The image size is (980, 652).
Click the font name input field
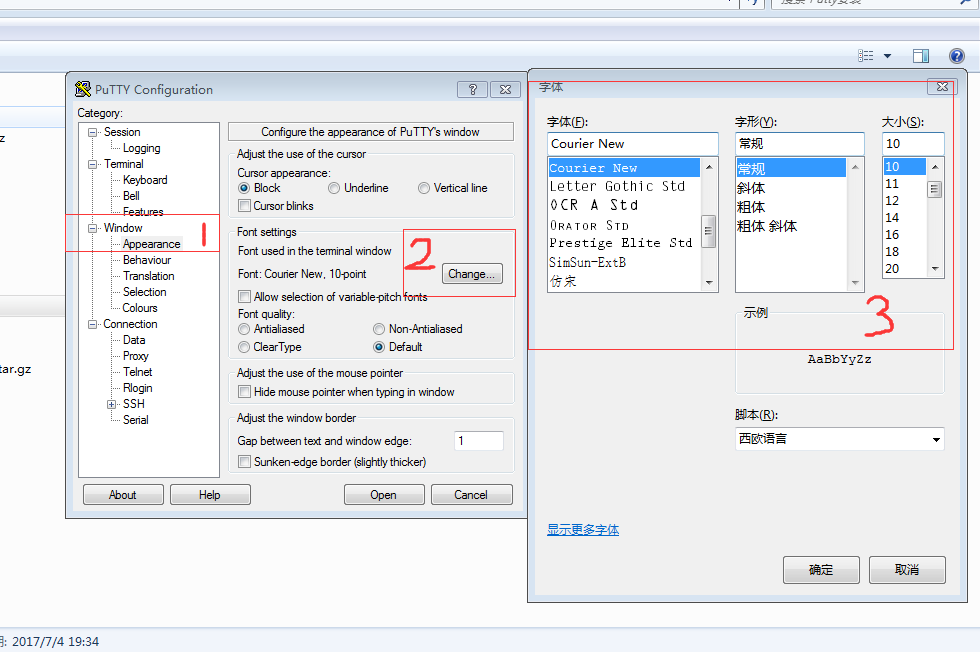coord(632,144)
